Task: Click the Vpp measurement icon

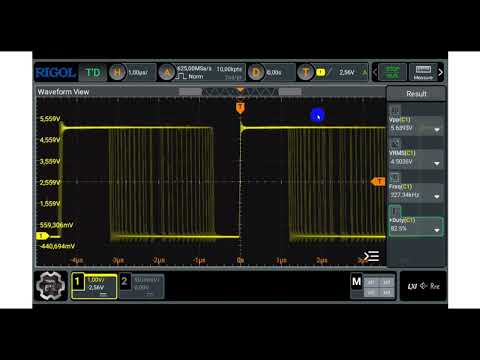Action: tap(395, 110)
